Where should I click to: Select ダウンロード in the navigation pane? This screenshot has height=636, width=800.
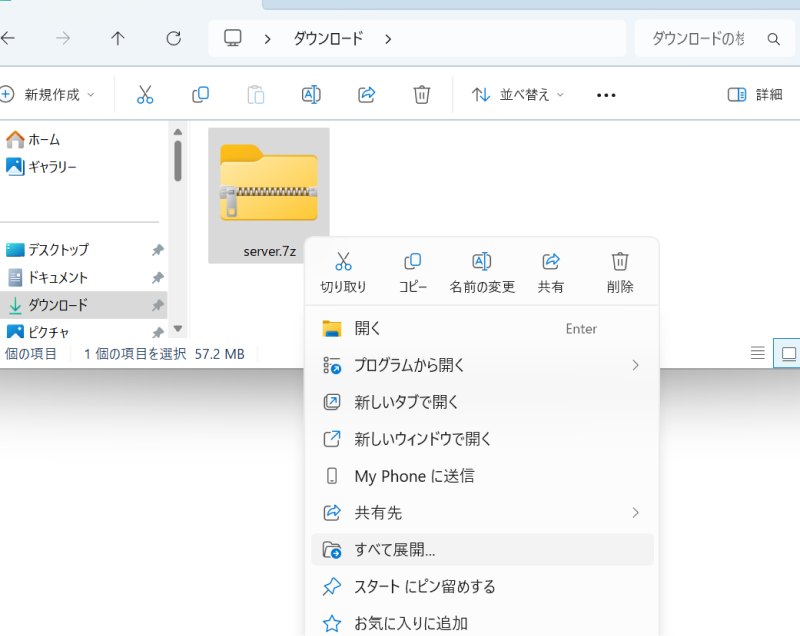pos(84,305)
